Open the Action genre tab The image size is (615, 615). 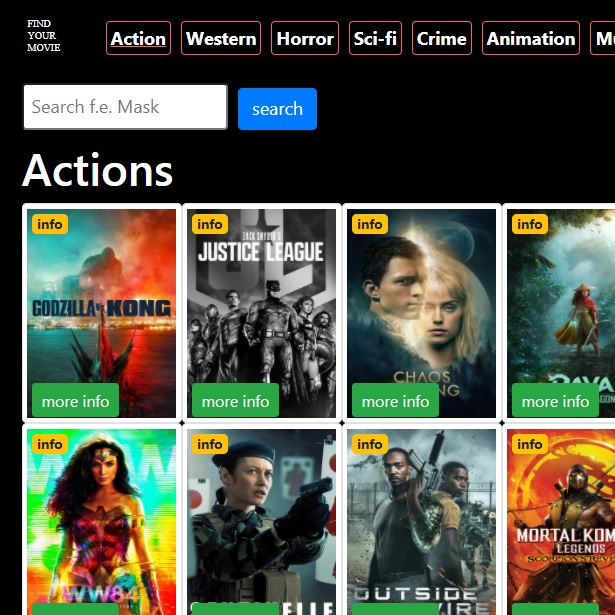(x=138, y=38)
